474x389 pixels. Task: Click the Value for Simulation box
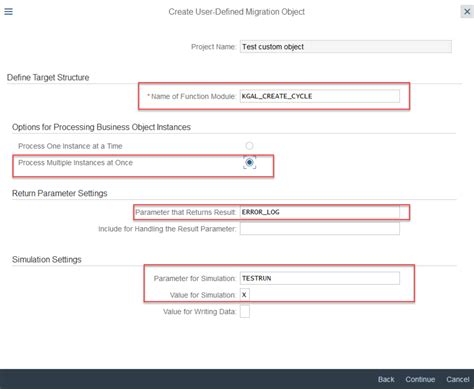245,295
